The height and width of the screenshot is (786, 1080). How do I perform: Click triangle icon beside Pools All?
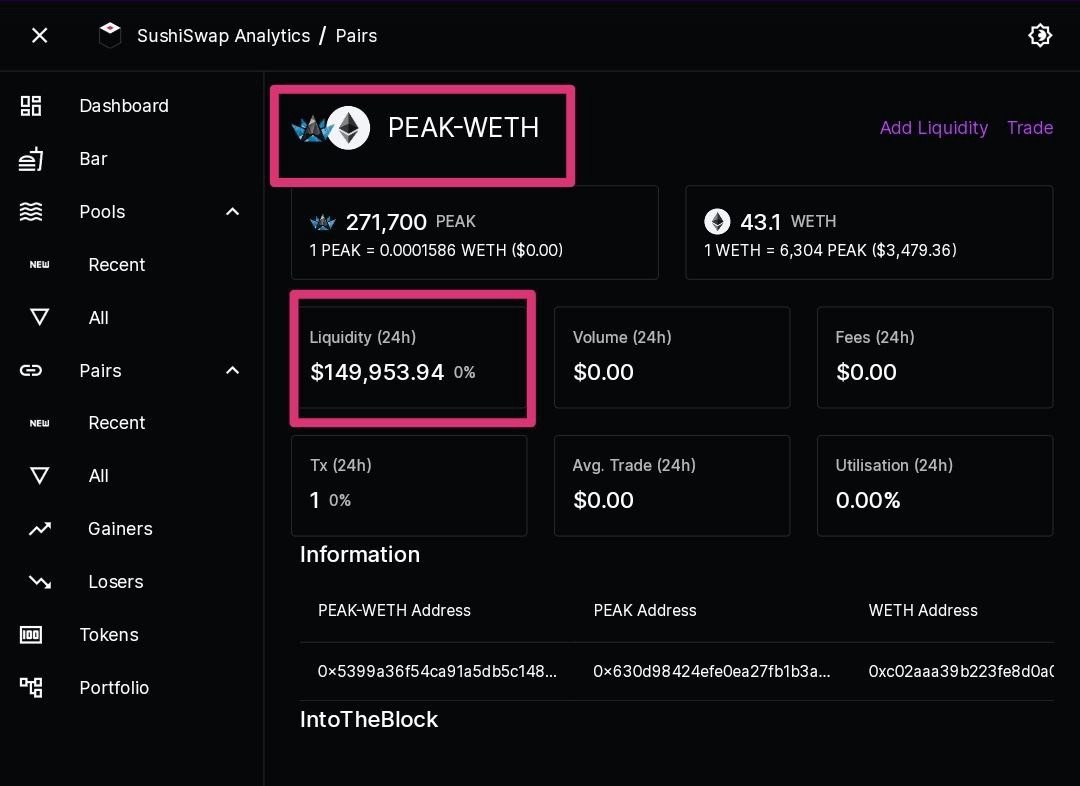click(x=39, y=317)
